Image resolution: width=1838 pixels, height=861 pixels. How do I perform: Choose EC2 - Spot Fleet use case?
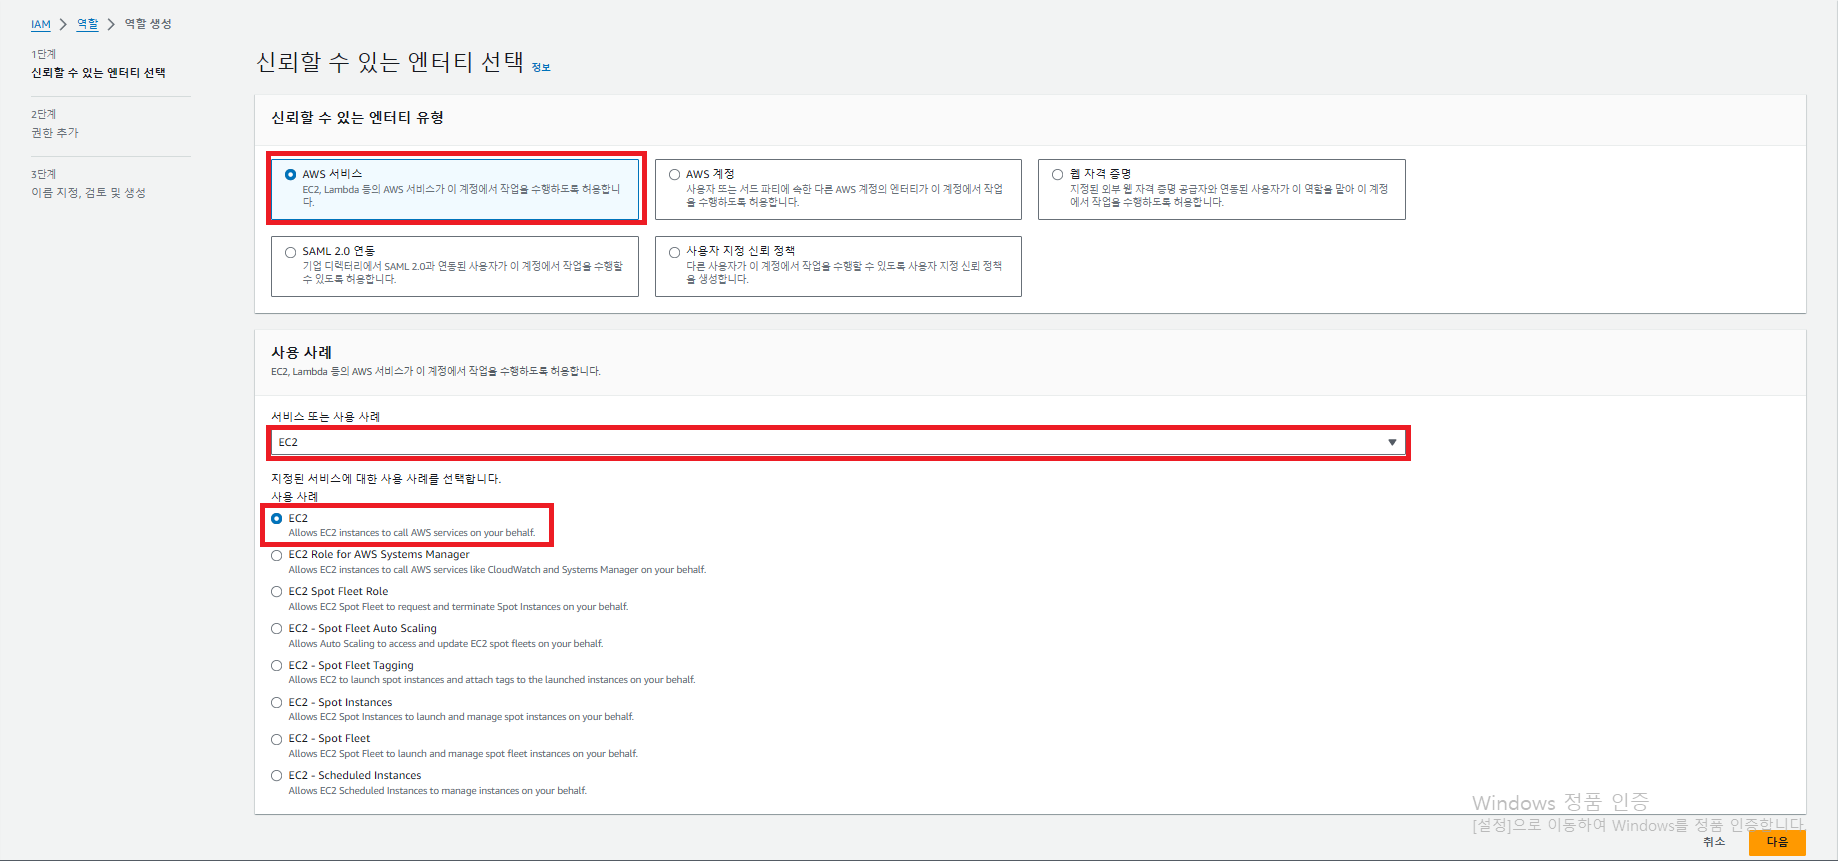[x=277, y=739]
